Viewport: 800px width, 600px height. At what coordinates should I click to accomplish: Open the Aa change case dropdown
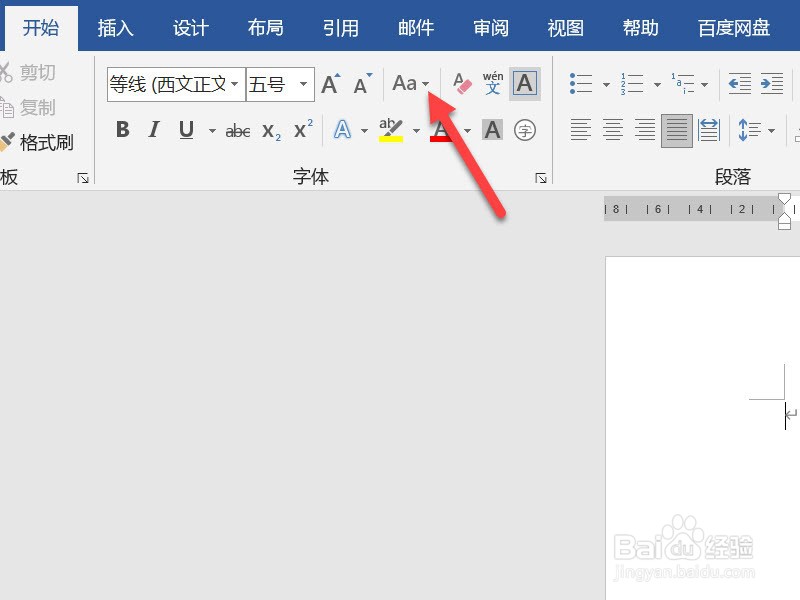pos(411,84)
